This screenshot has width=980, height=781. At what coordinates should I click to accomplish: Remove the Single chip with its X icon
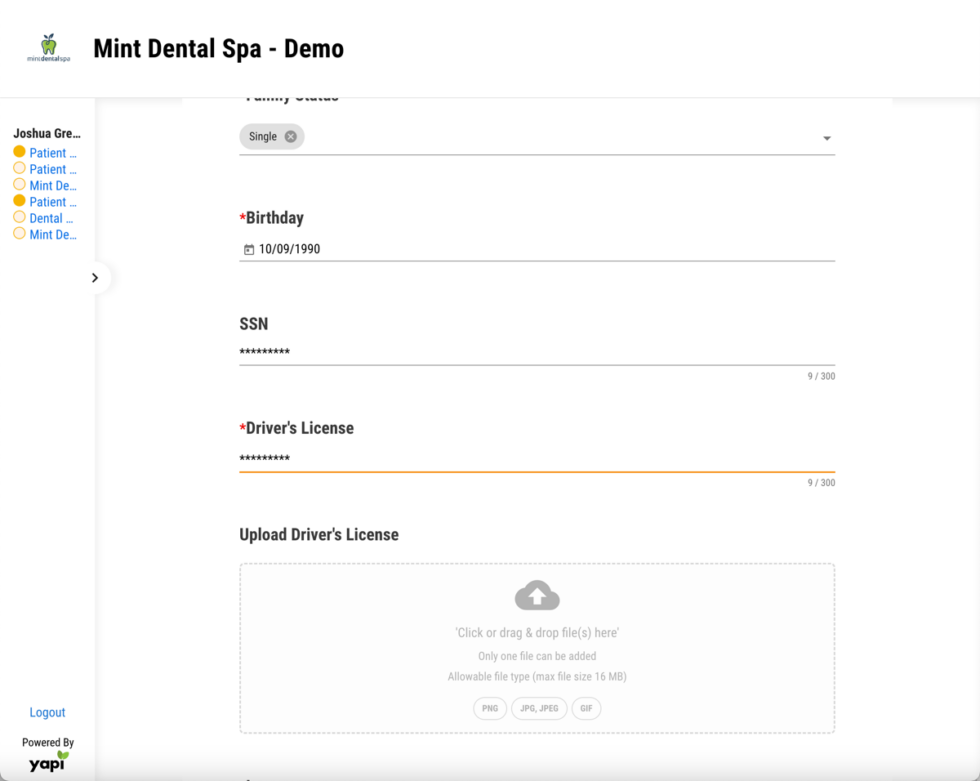click(289, 136)
